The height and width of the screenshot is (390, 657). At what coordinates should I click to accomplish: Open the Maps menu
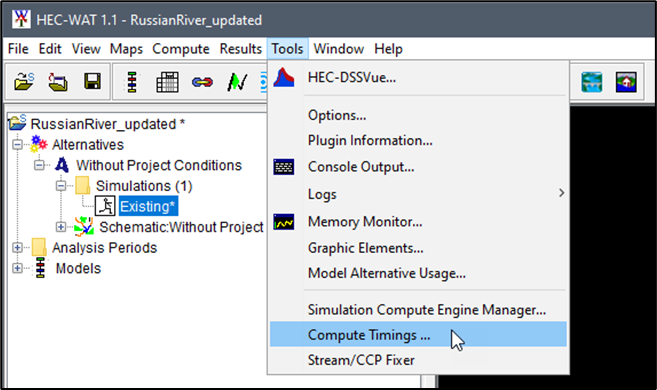(126, 49)
